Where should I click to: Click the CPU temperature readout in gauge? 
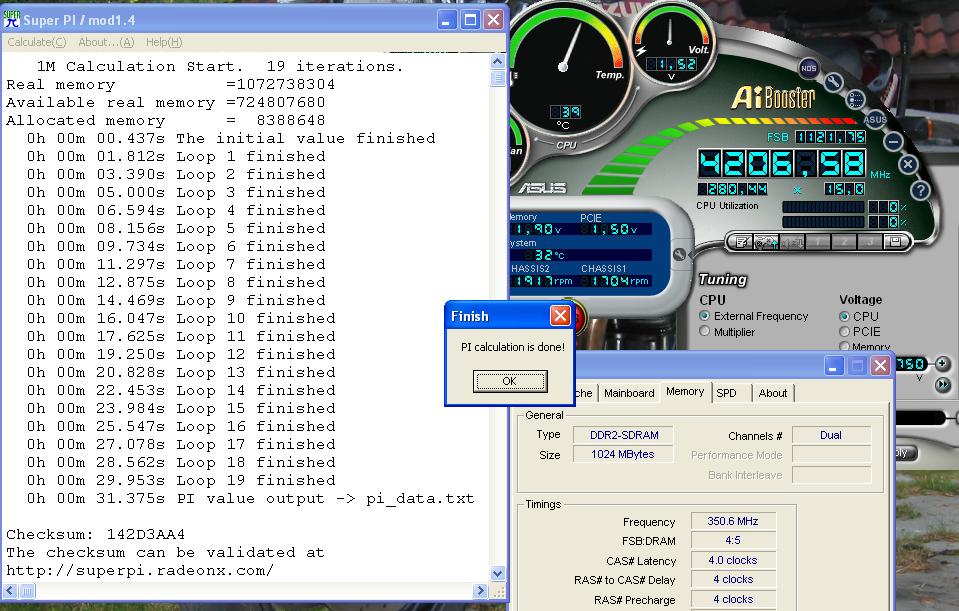[565, 112]
